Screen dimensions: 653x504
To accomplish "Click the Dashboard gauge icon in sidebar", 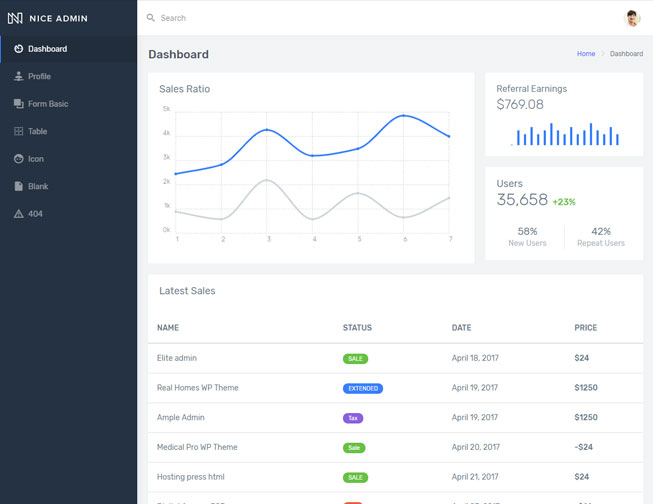I will pos(19,49).
